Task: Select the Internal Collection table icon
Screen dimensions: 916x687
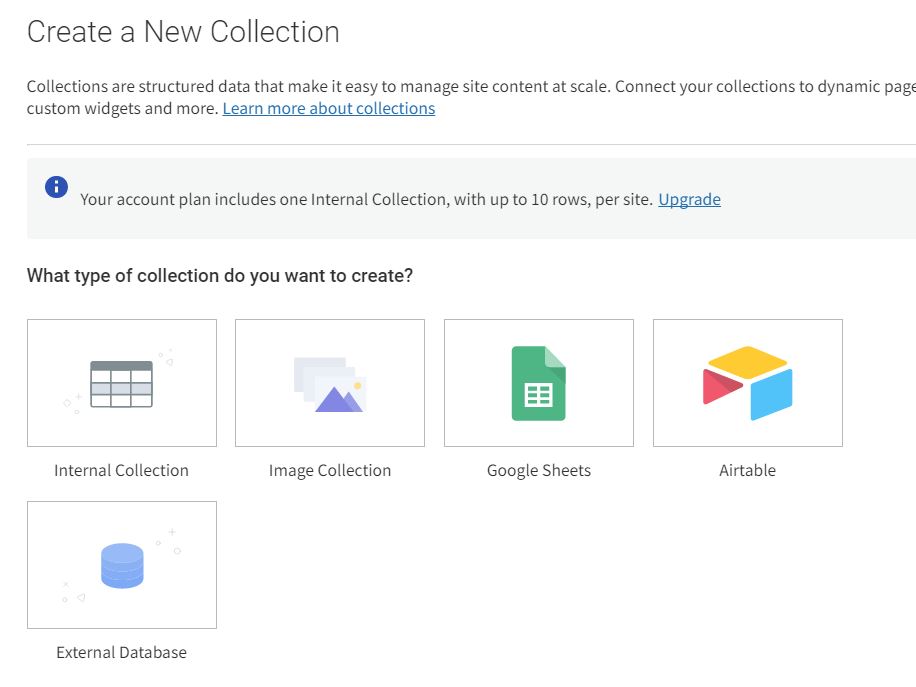Action: [x=122, y=383]
